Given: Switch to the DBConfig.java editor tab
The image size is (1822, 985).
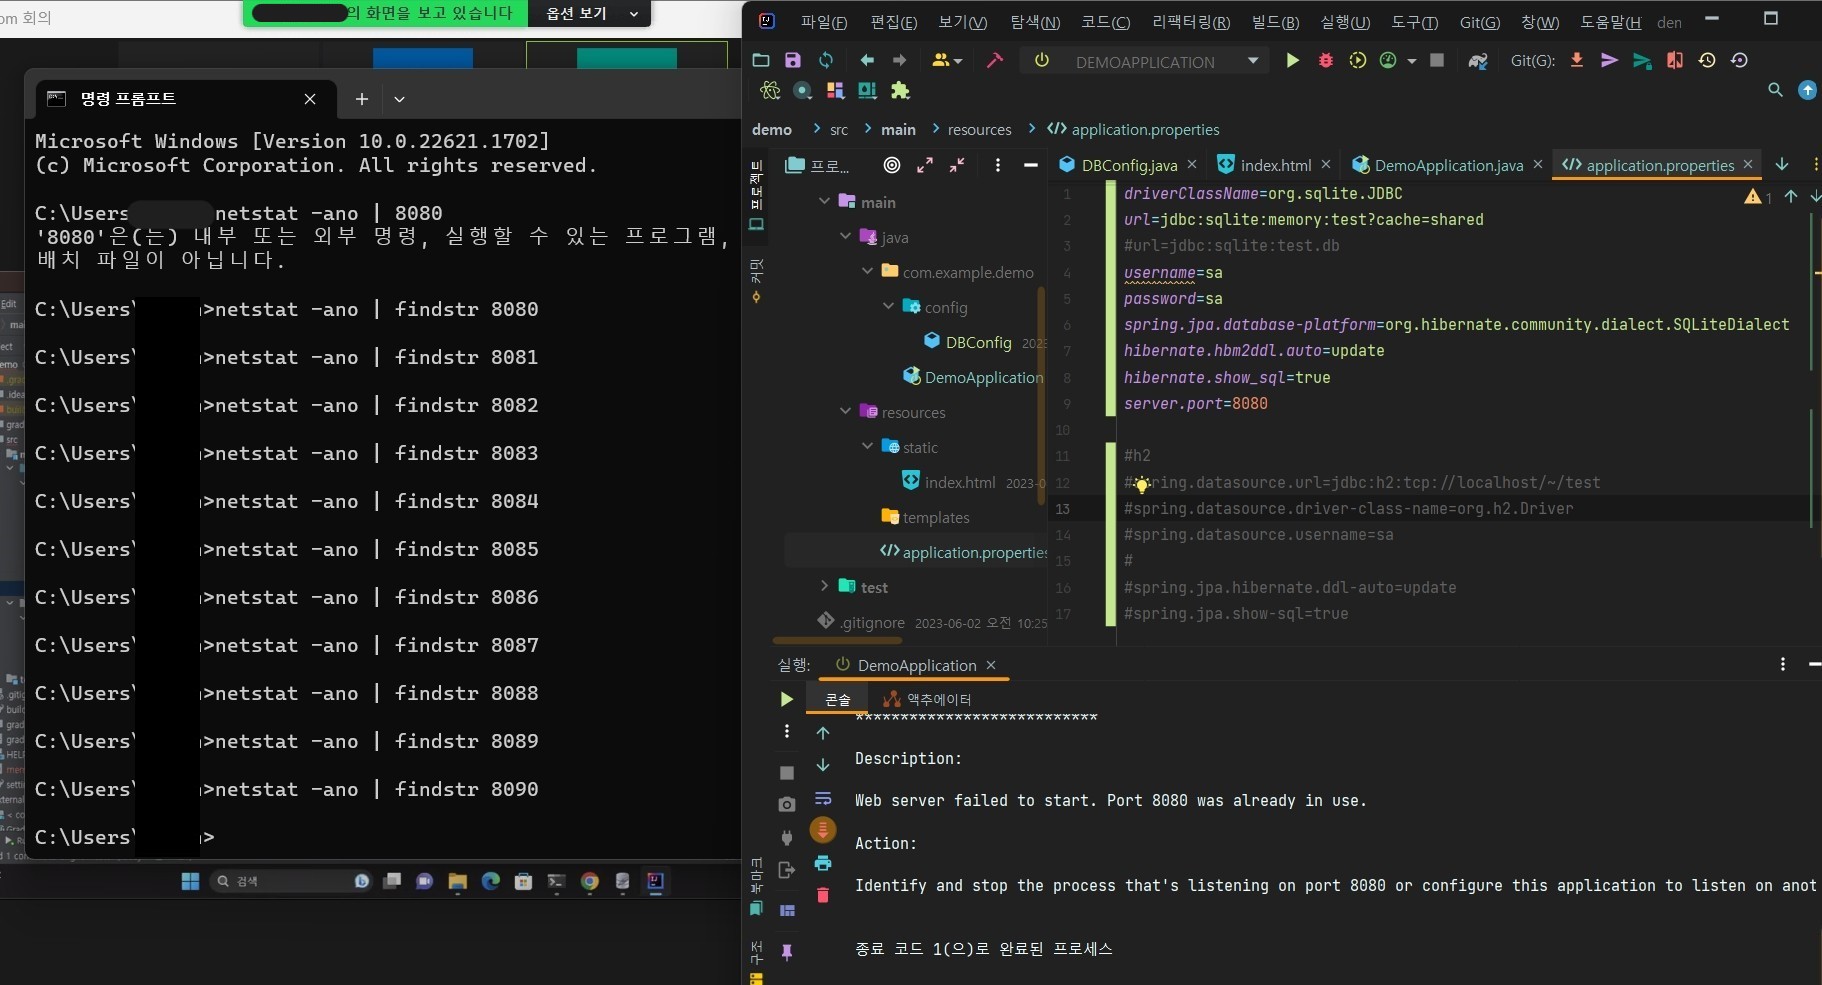Looking at the screenshot, I should pos(1128,165).
